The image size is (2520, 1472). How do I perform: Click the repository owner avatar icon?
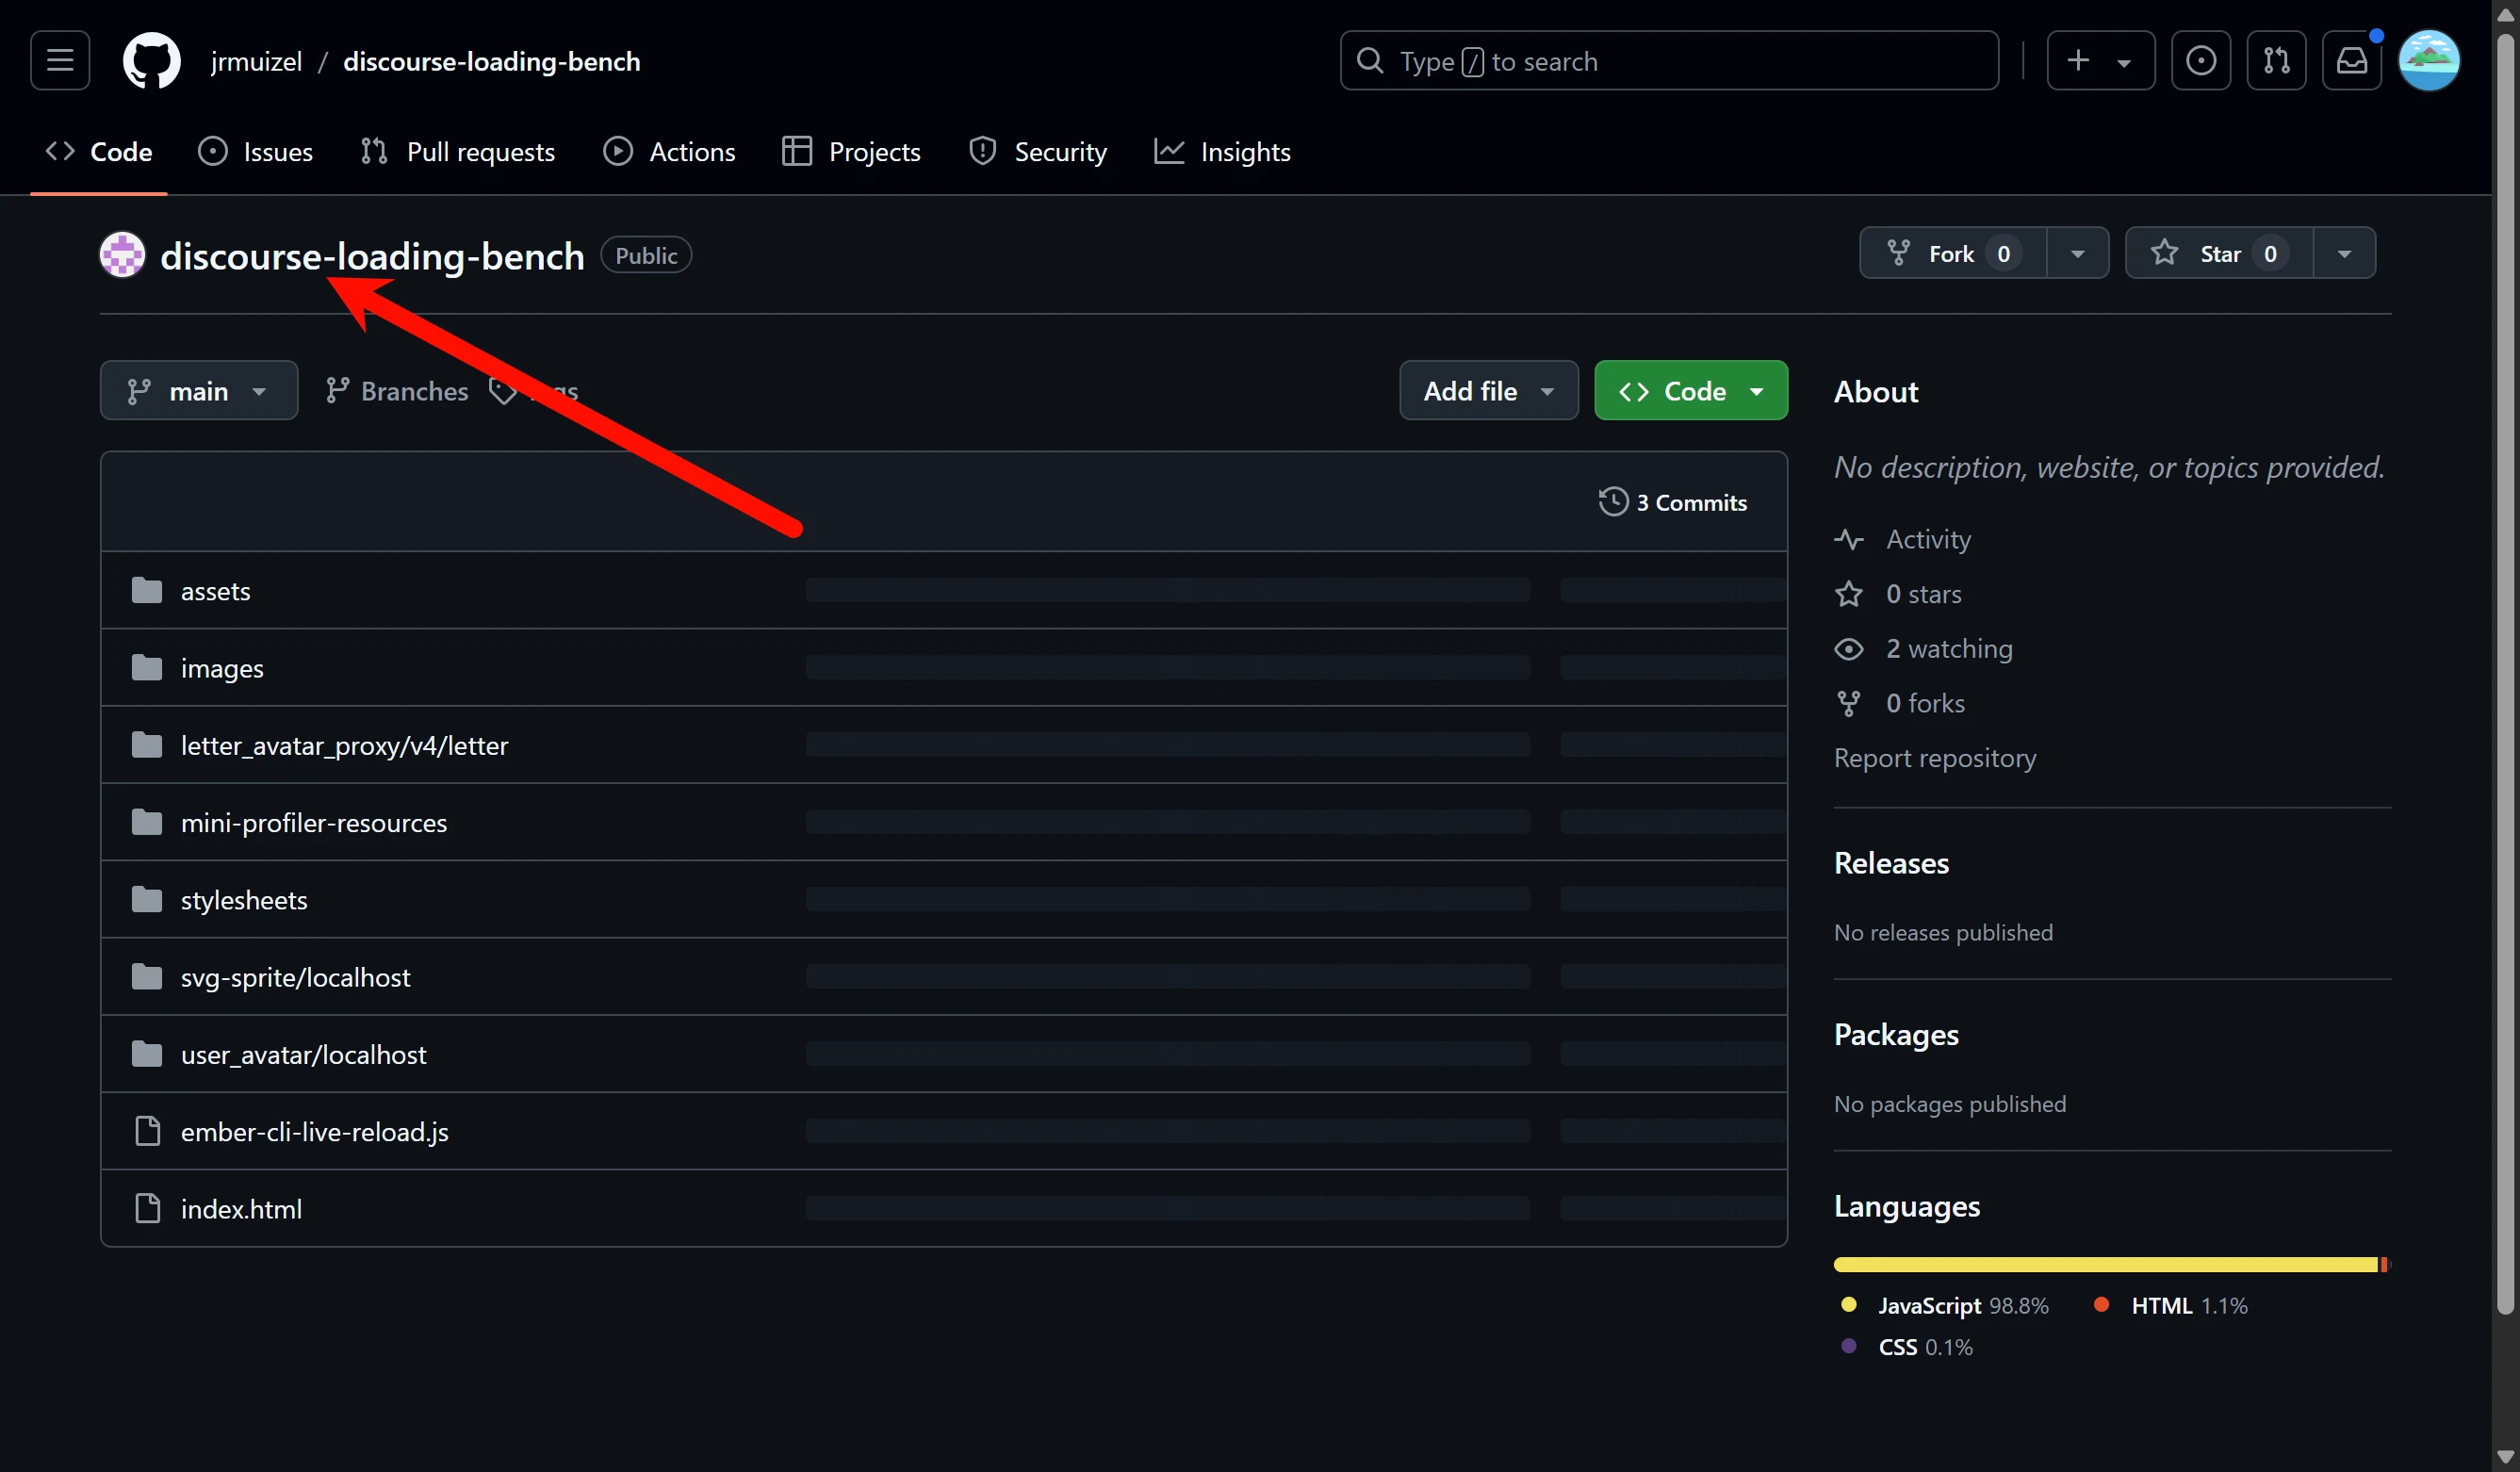[122, 255]
